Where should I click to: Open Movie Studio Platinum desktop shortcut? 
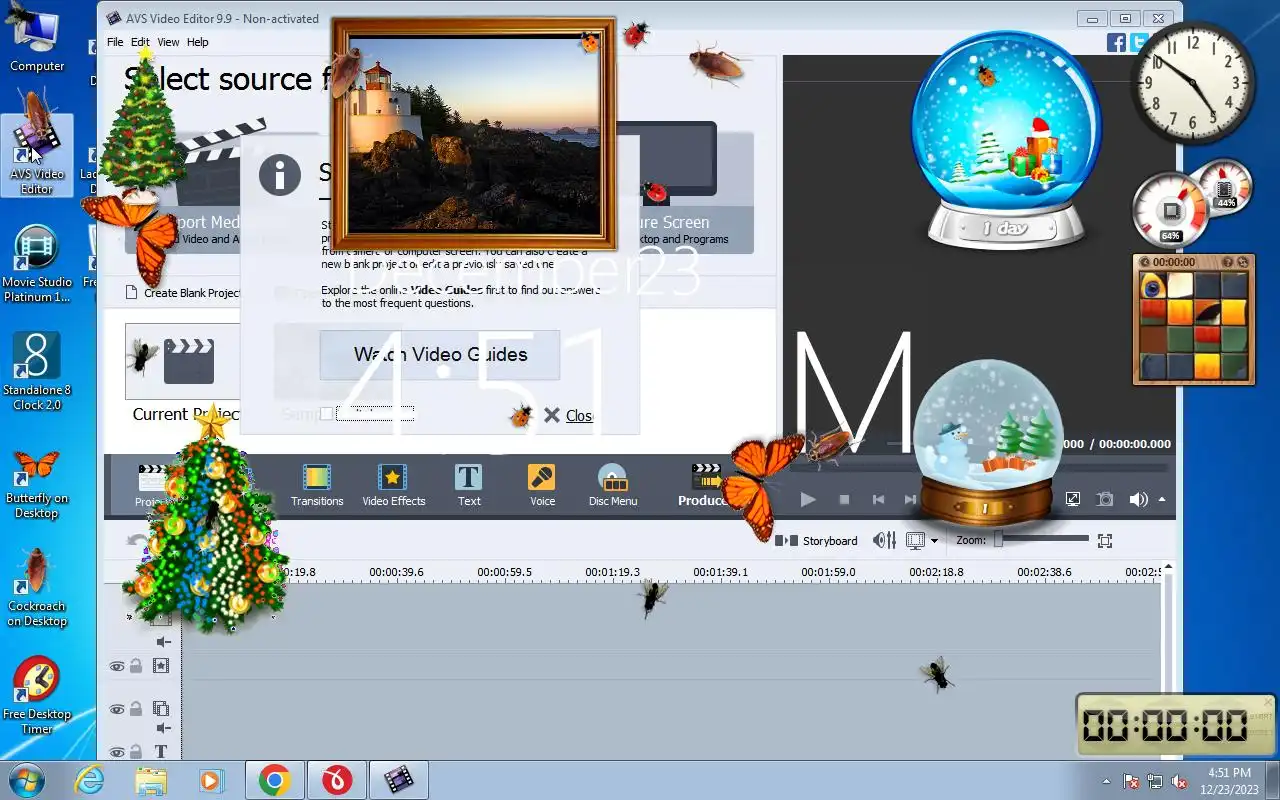[37, 263]
